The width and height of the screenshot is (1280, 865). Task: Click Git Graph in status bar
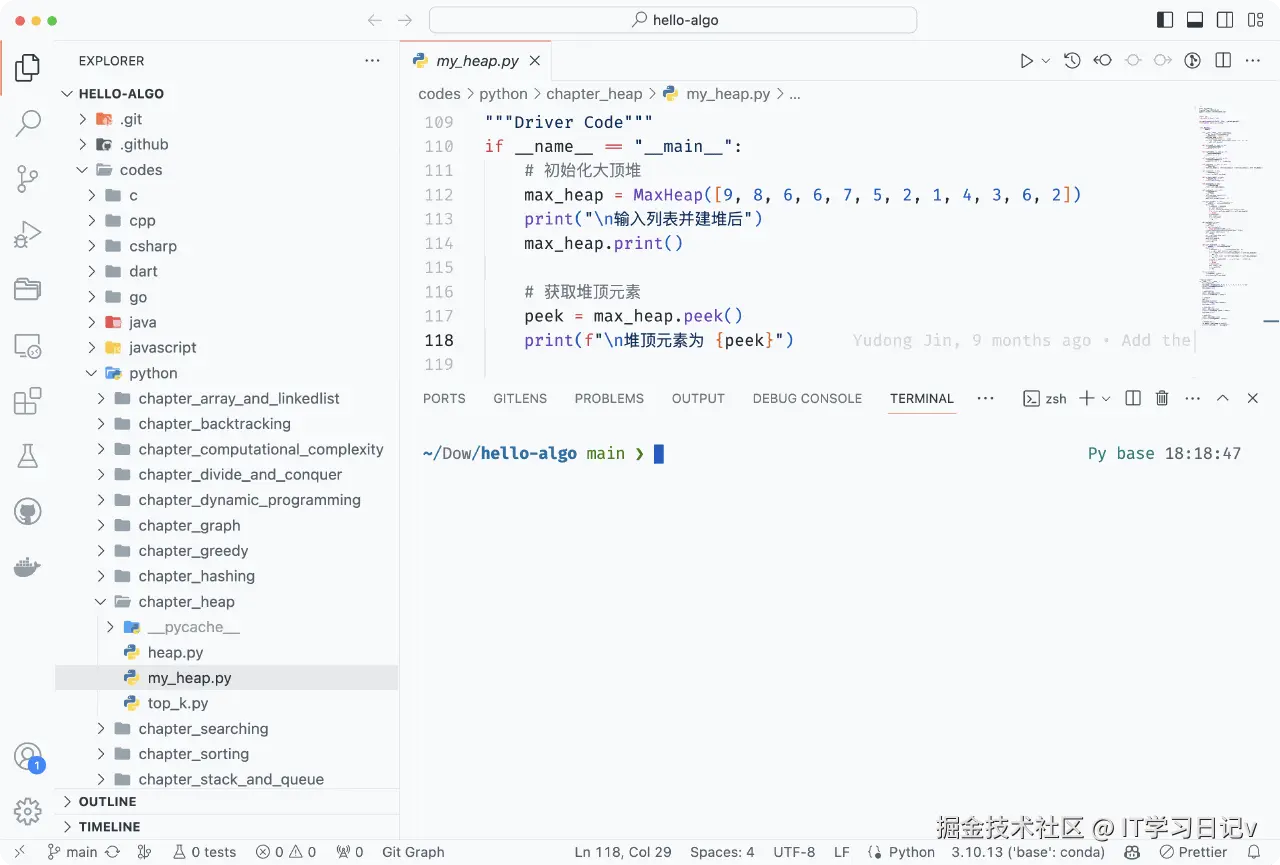click(413, 852)
